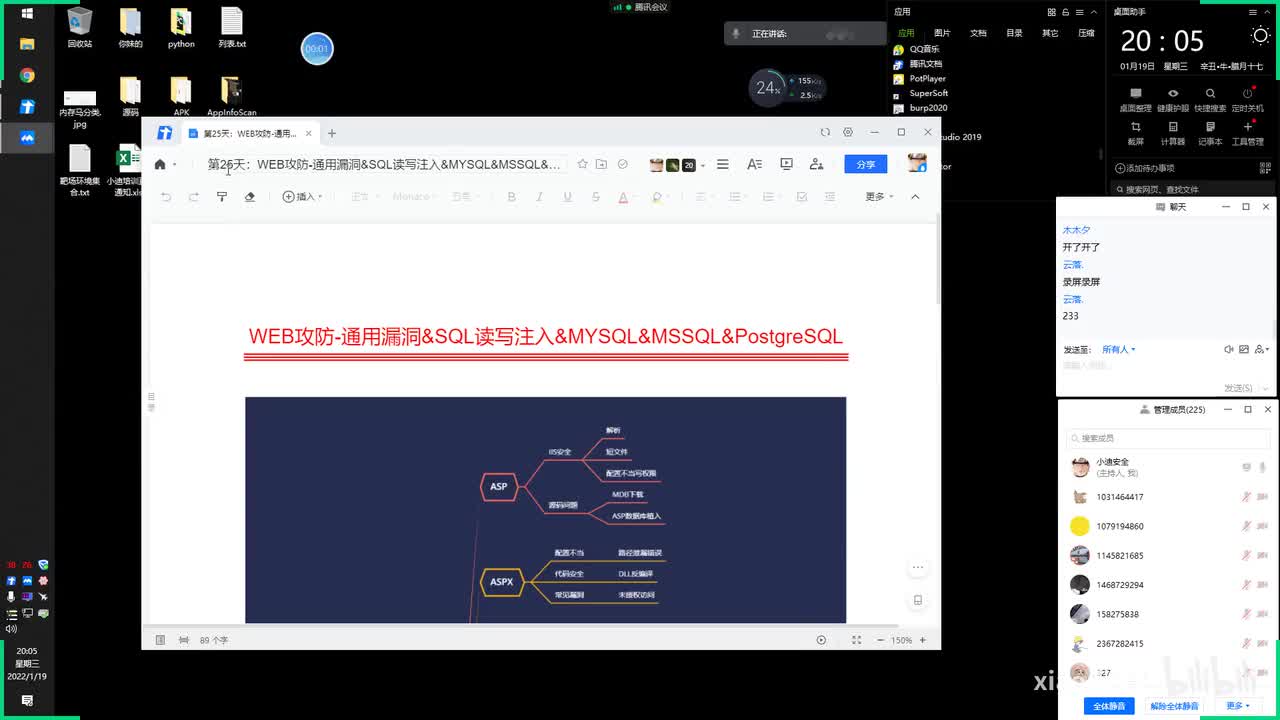Undo the last edit

click(166, 197)
